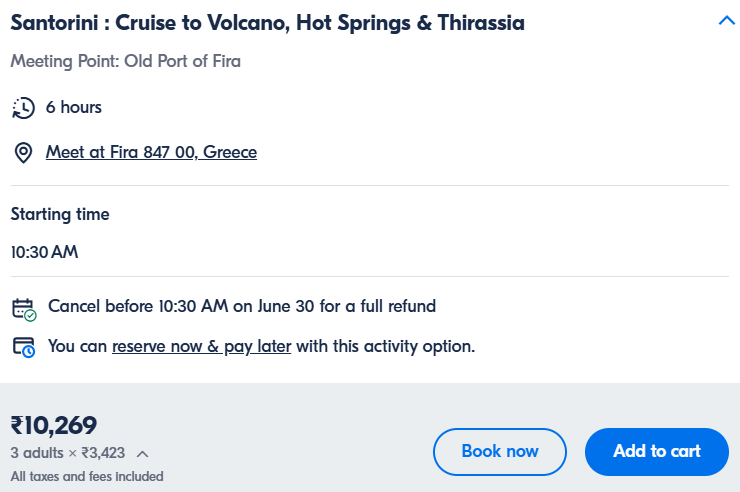Click the reserve now pay later card icon
This screenshot has width=740, height=492.
pyautogui.click(x=24, y=348)
